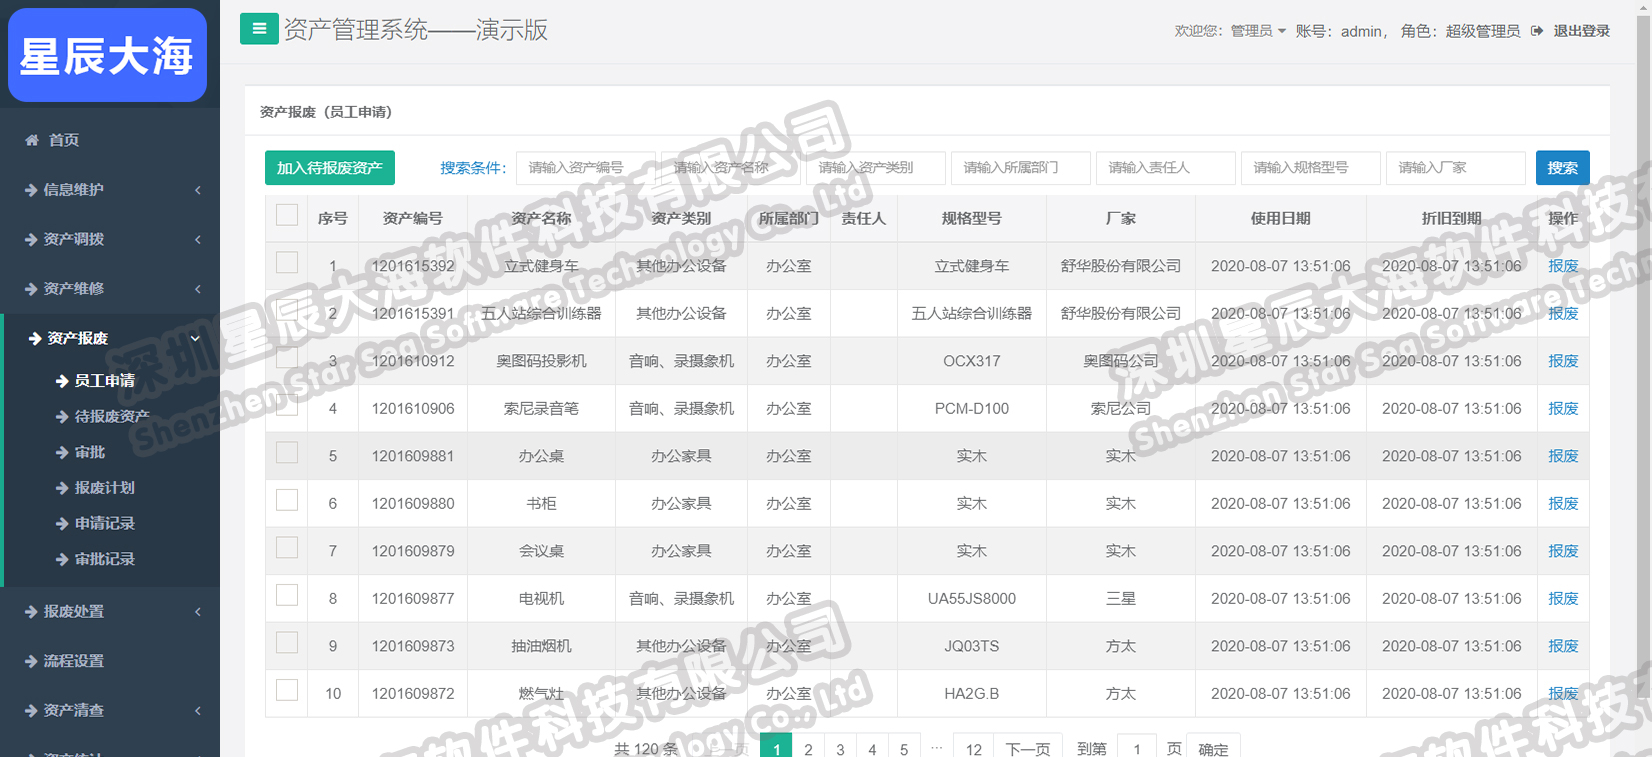The width and height of the screenshot is (1652, 757).
Task: Toggle the select-all checkbox in table header
Action: point(287,215)
